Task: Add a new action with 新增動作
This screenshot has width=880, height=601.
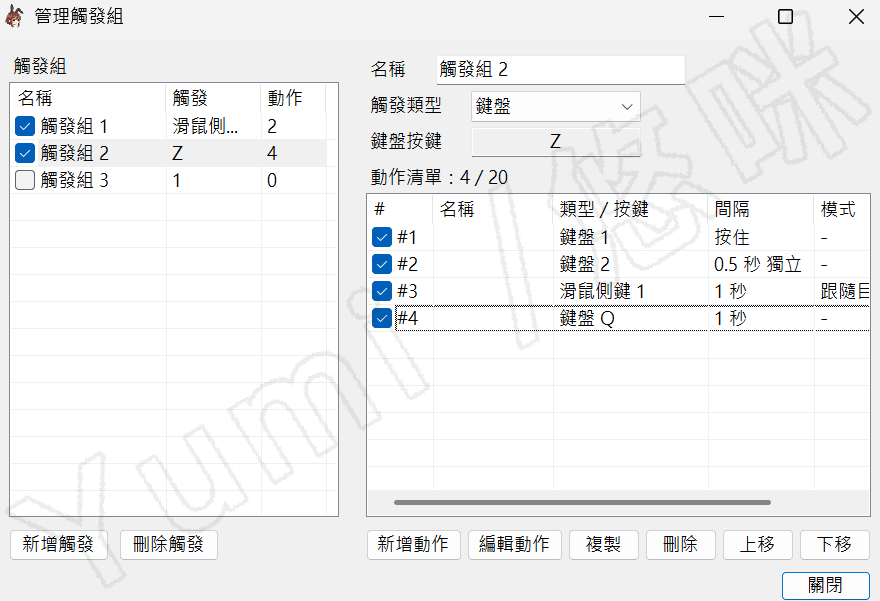Action: pyautogui.click(x=414, y=544)
